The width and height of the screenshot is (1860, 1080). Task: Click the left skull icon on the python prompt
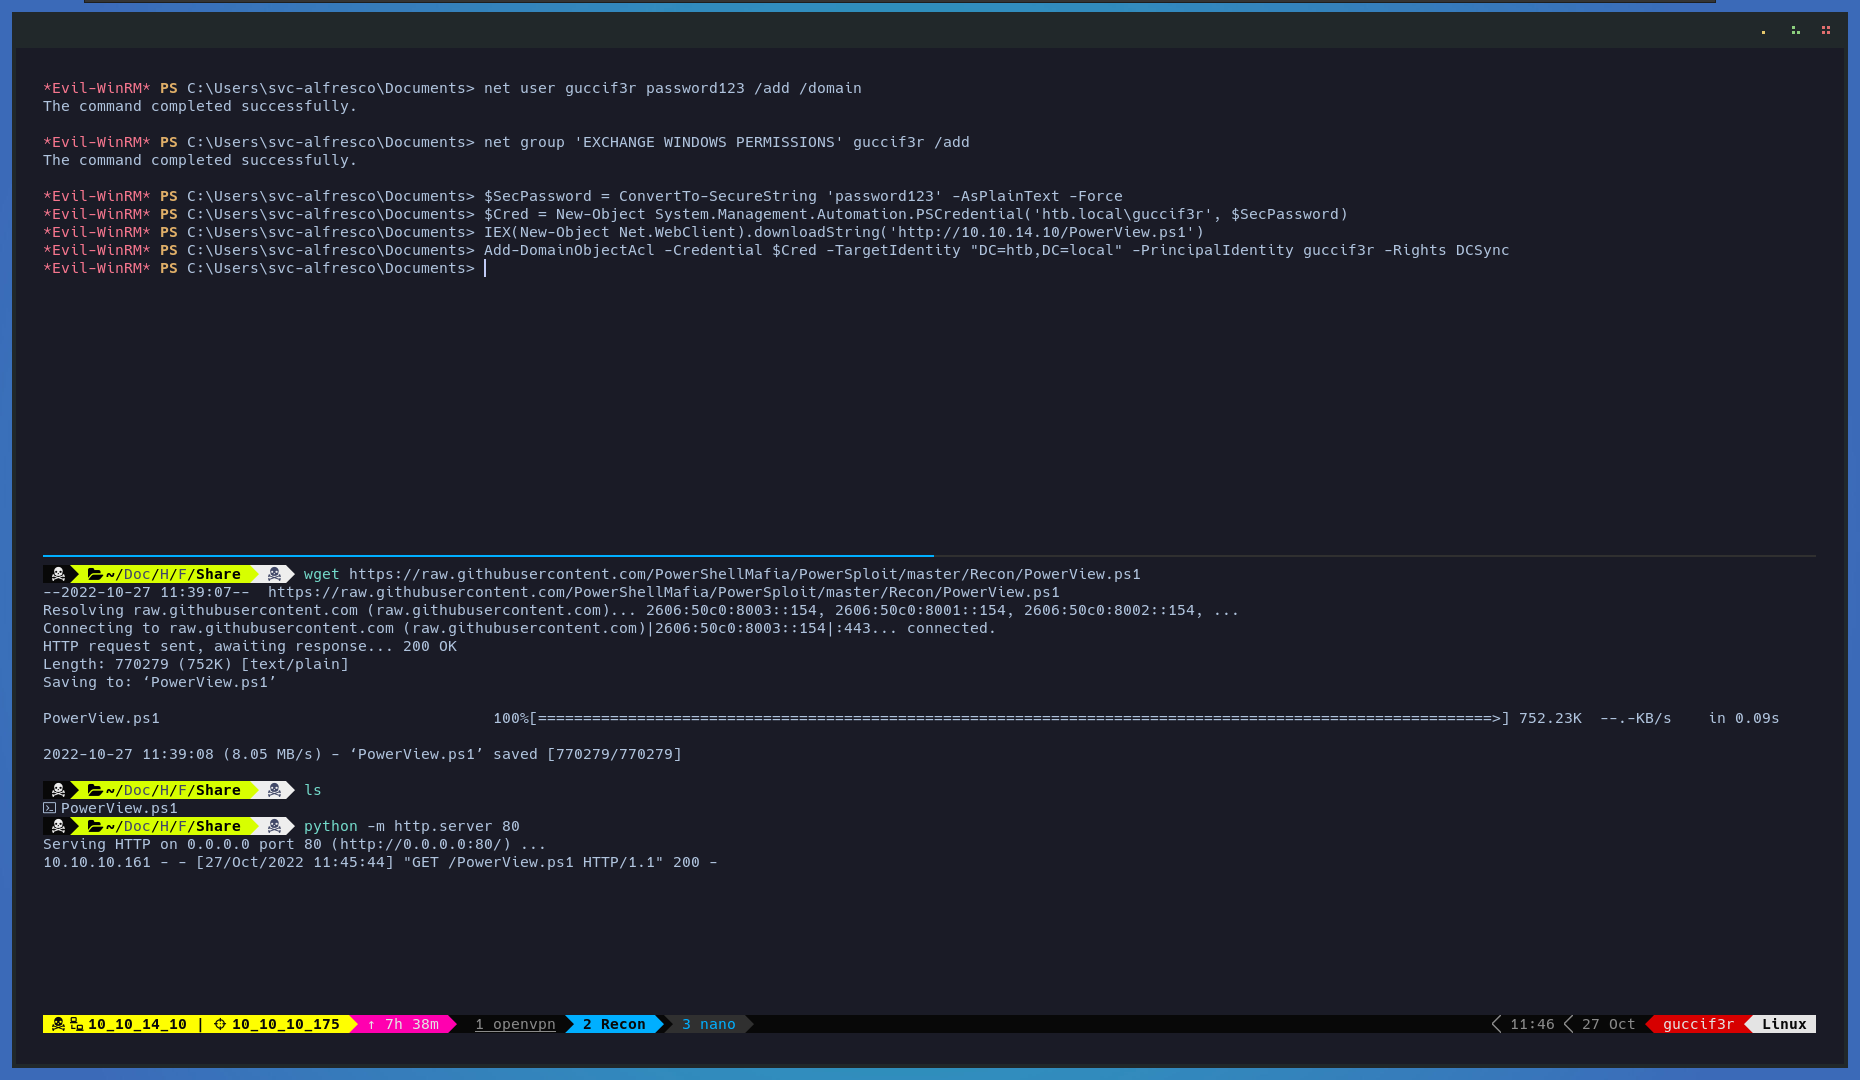(x=58, y=826)
